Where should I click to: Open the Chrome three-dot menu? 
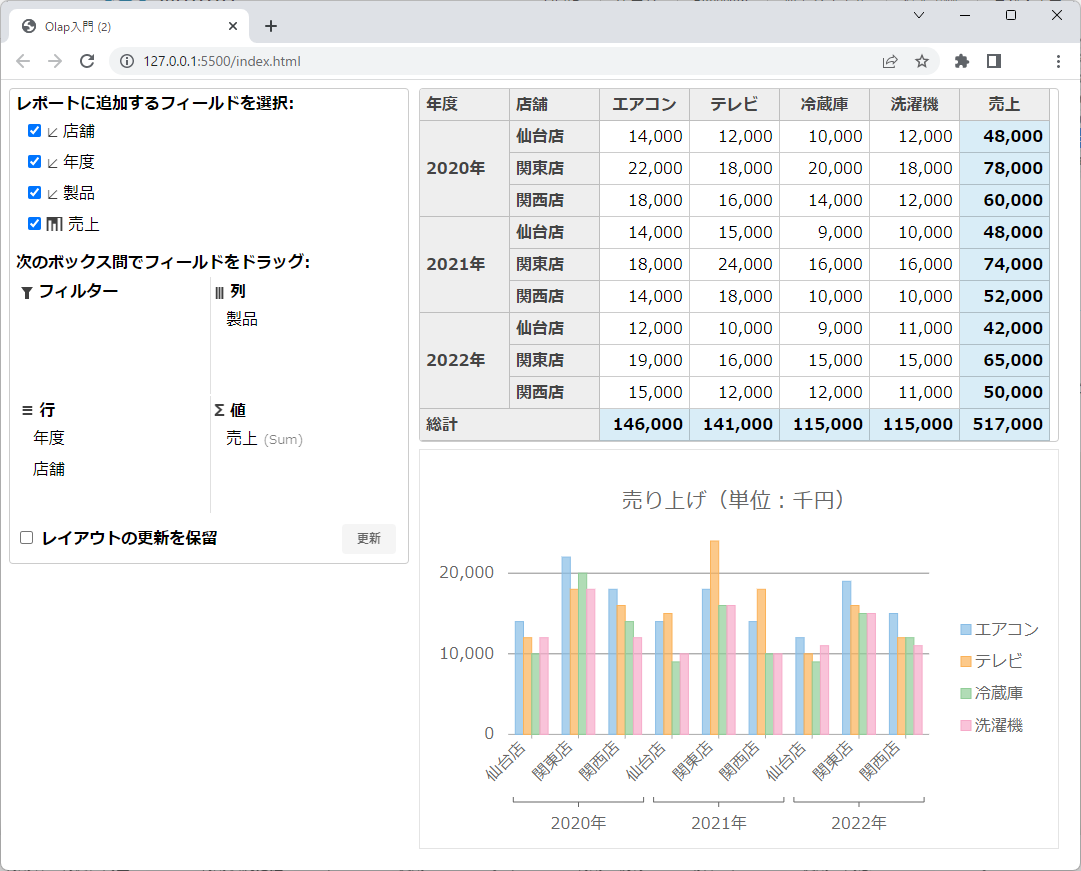pyautogui.click(x=1058, y=61)
